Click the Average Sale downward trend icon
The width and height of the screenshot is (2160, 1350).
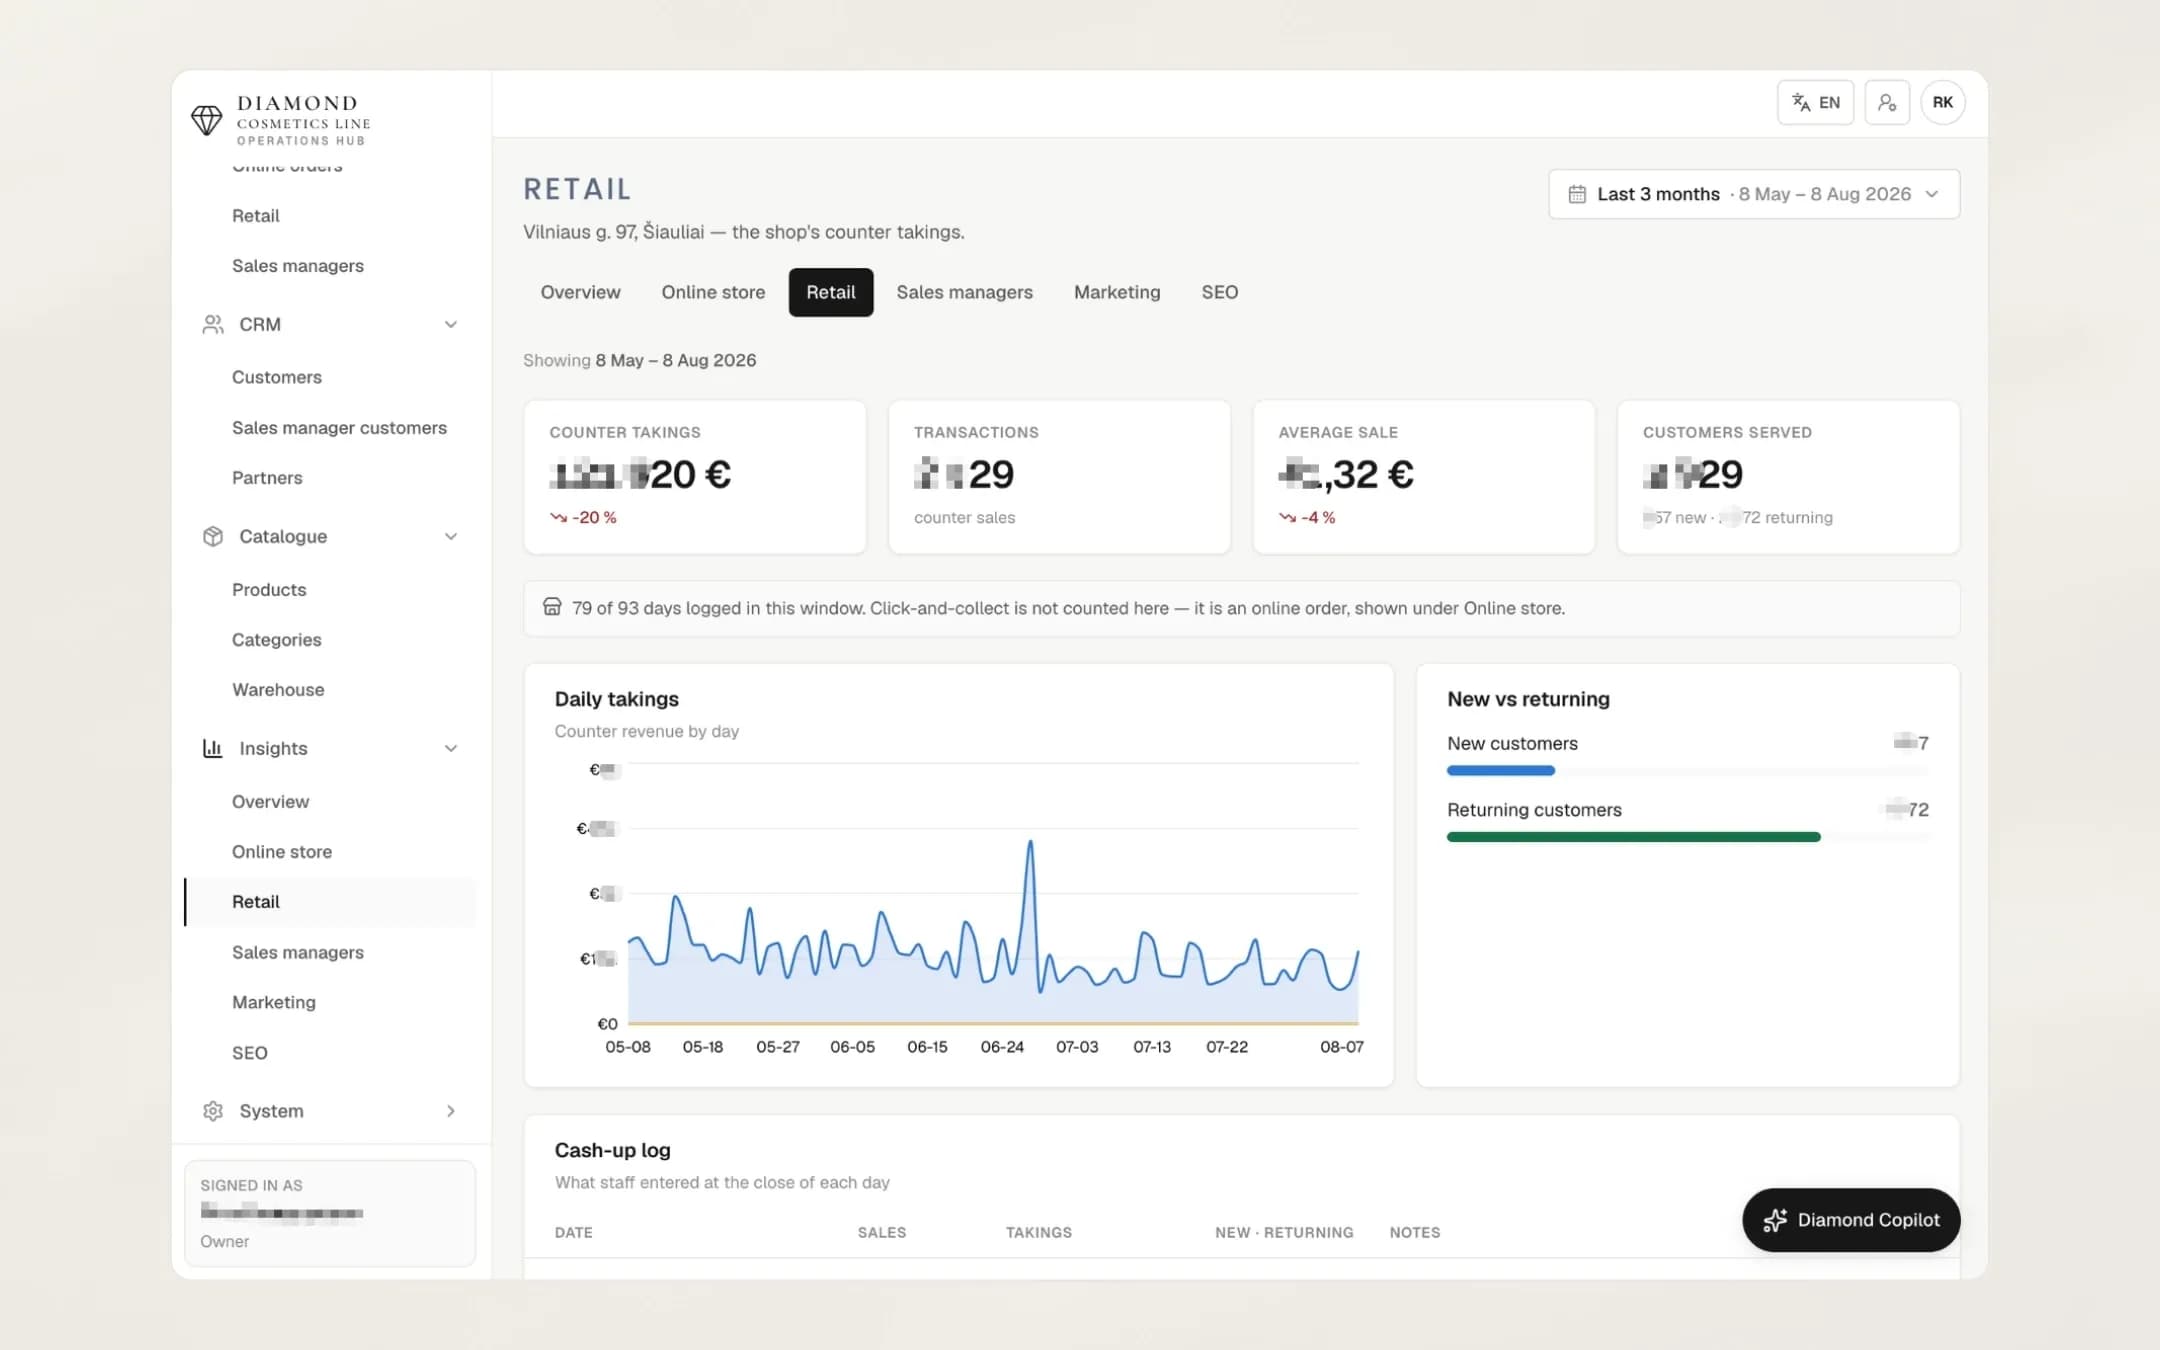[1287, 517]
